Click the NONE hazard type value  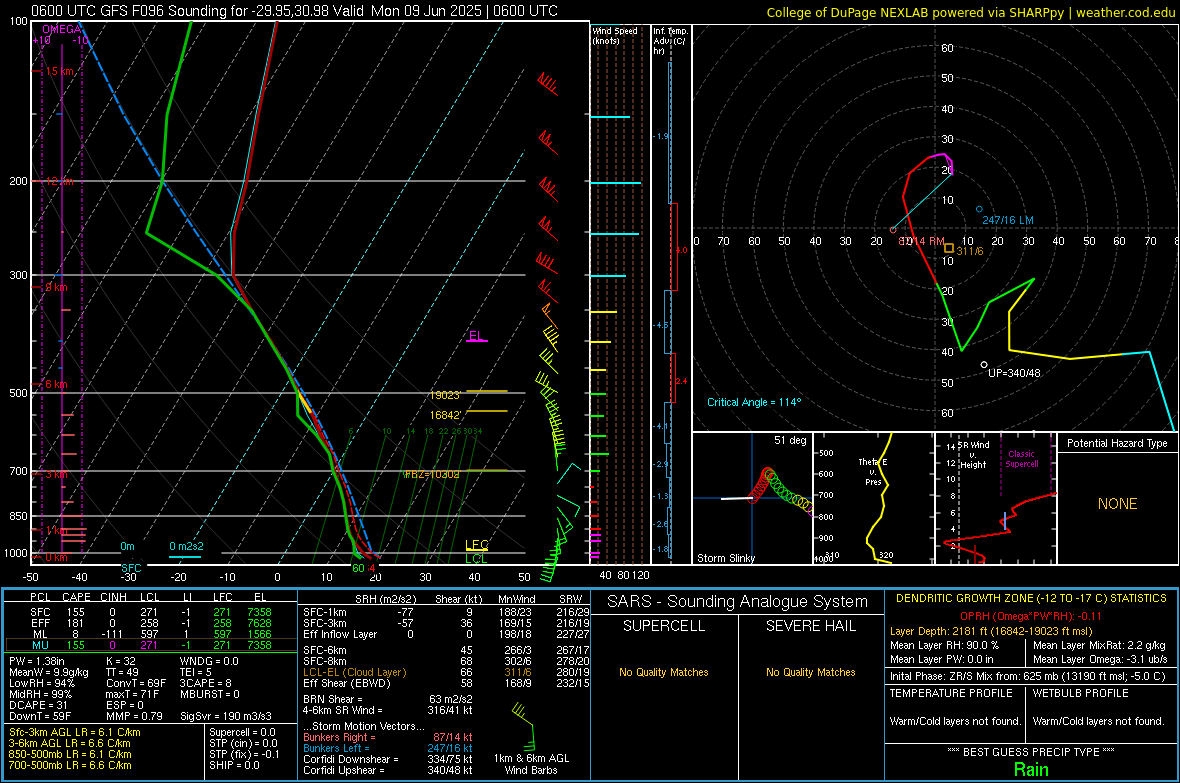coord(1117,504)
